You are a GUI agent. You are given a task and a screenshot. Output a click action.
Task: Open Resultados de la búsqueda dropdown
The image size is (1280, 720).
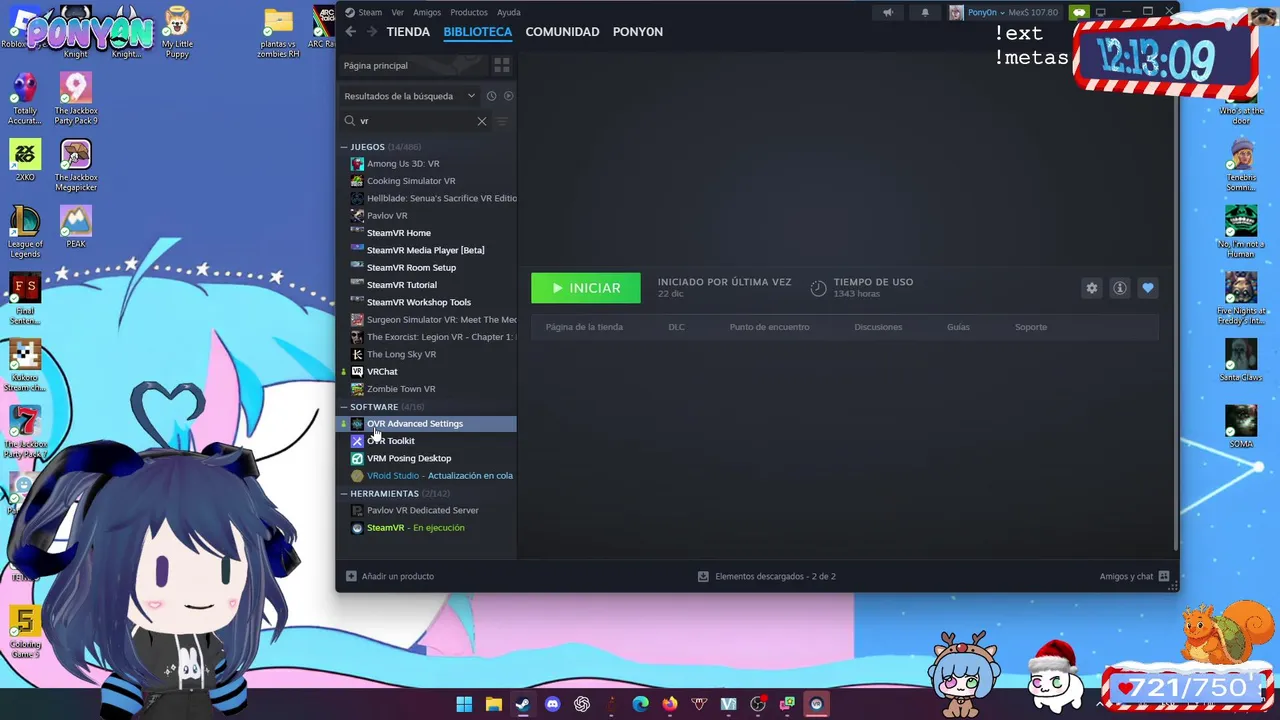(x=410, y=96)
